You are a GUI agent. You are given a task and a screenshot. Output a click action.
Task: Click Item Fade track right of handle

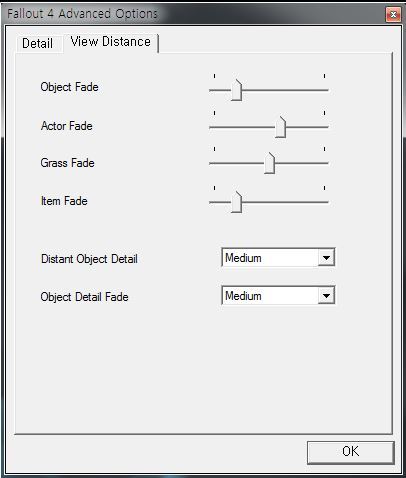pos(285,202)
